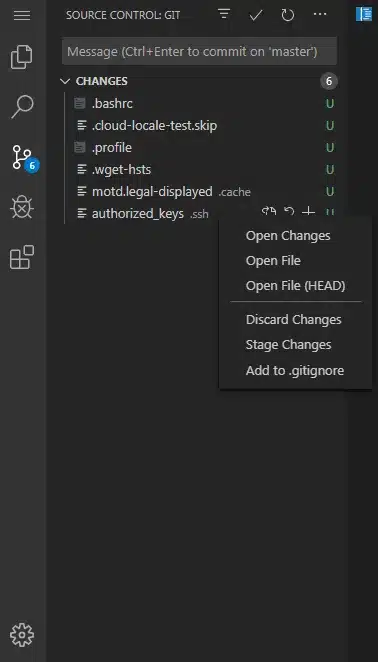The width and height of the screenshot is (378, 662).
Task: Discard authorized_keys changes with undo icon
Action: (289, 212)
